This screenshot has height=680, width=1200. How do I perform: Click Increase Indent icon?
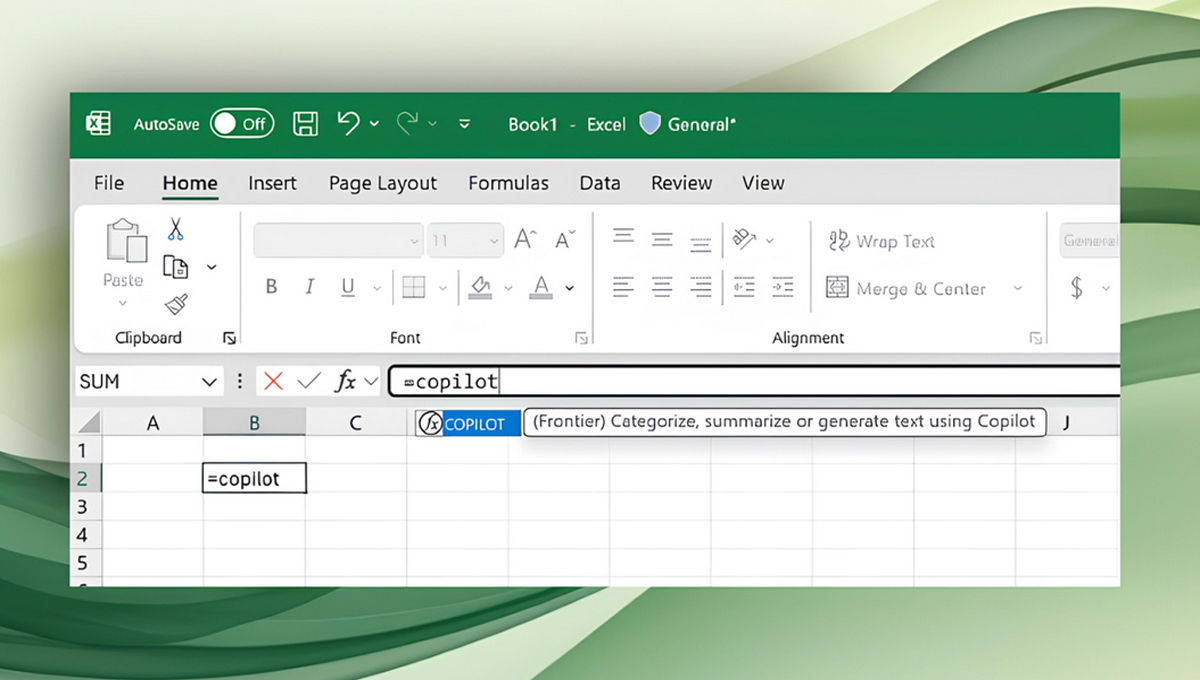(783, 287)
